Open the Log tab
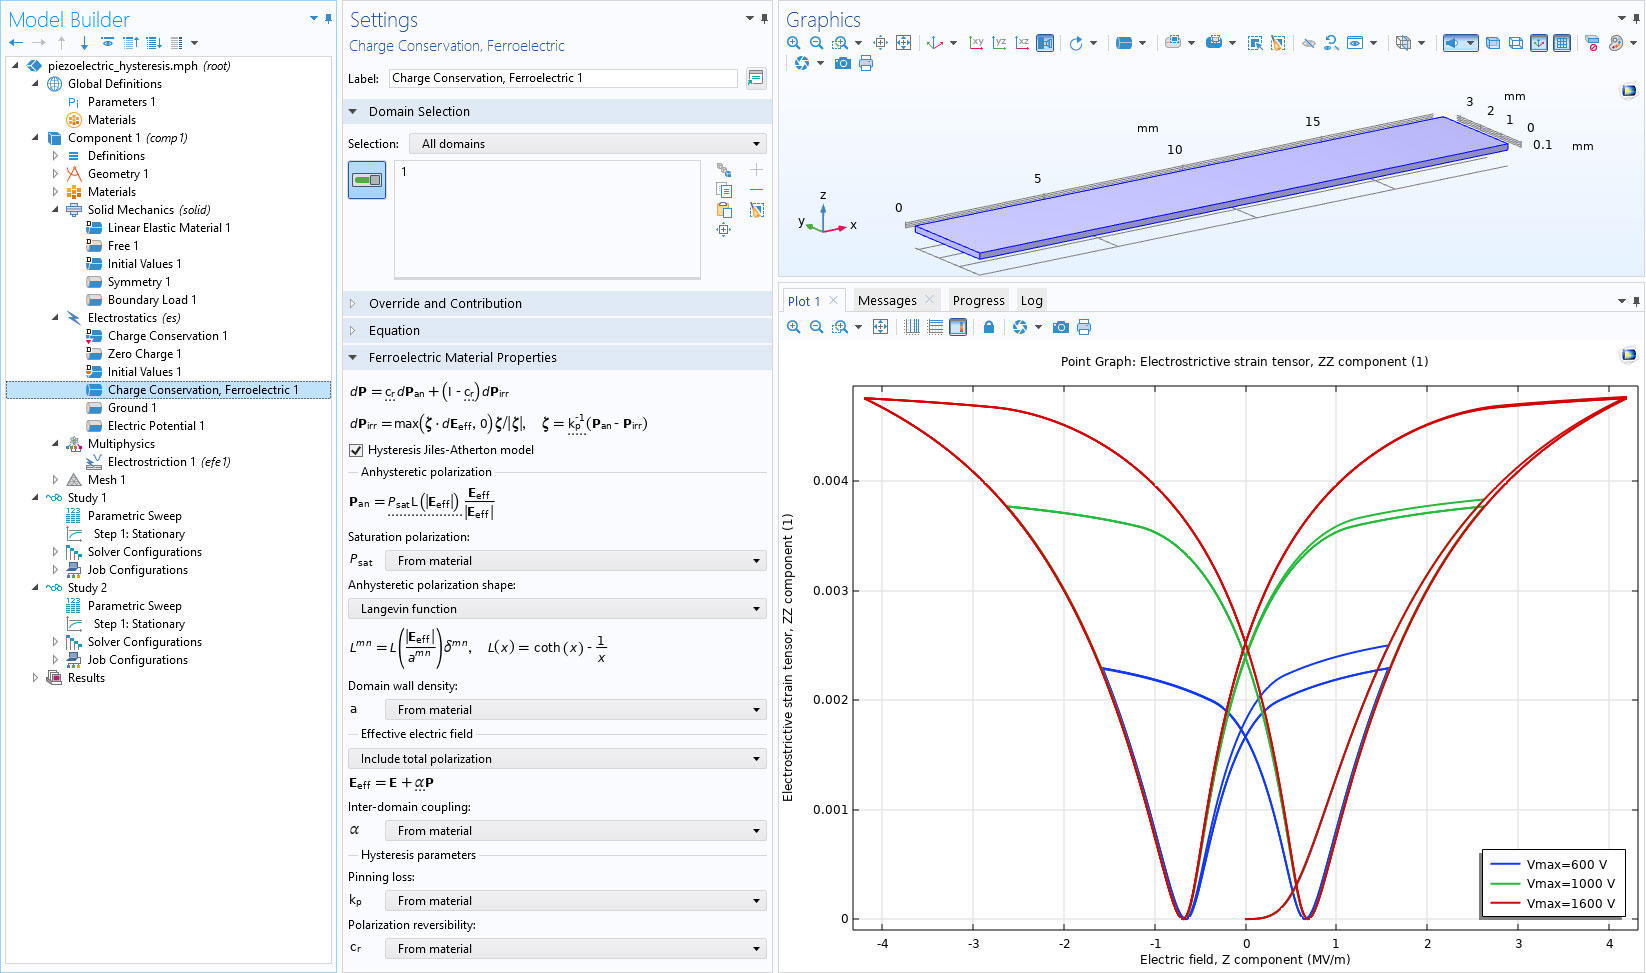Screen dimensions: 1646x973 pyautogui.click(x=1031, y=301)
